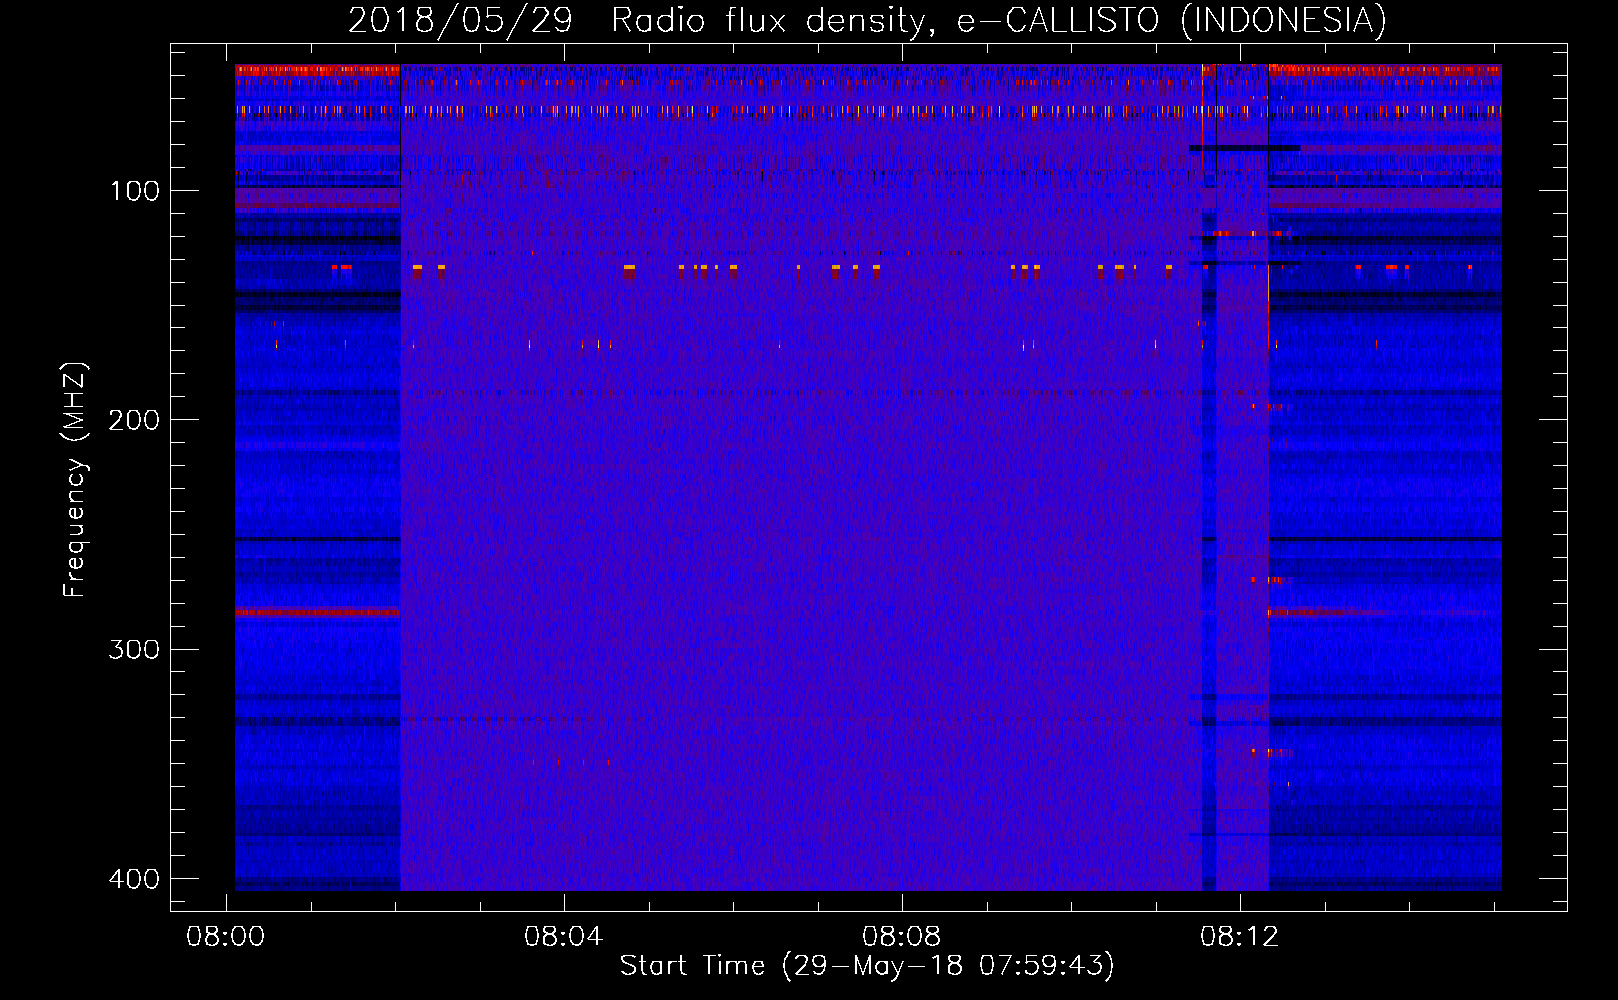This screenshot has height=1000, width=1618.
Task: Click the Start Time axis caption
Action: (x=867, y=966)
